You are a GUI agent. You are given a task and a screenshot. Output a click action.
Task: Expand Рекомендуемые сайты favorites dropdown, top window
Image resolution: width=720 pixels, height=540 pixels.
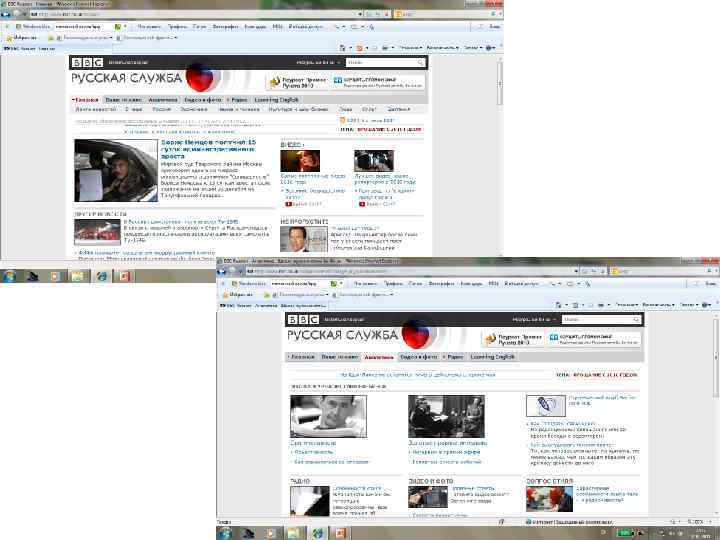111,38
